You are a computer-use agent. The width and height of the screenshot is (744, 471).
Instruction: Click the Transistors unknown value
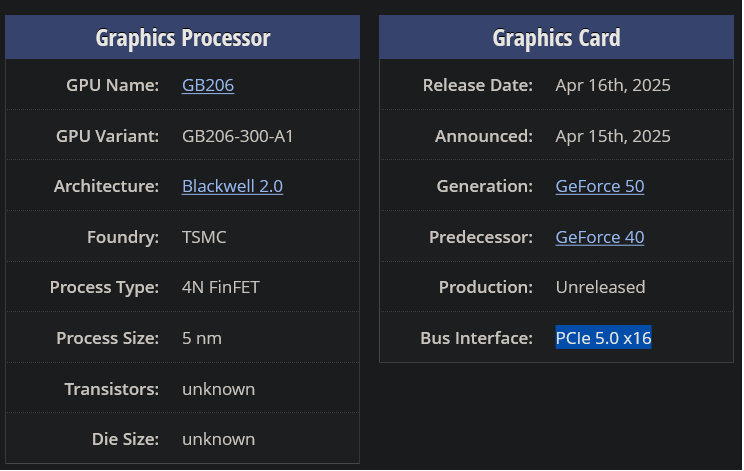pos(218,388)
